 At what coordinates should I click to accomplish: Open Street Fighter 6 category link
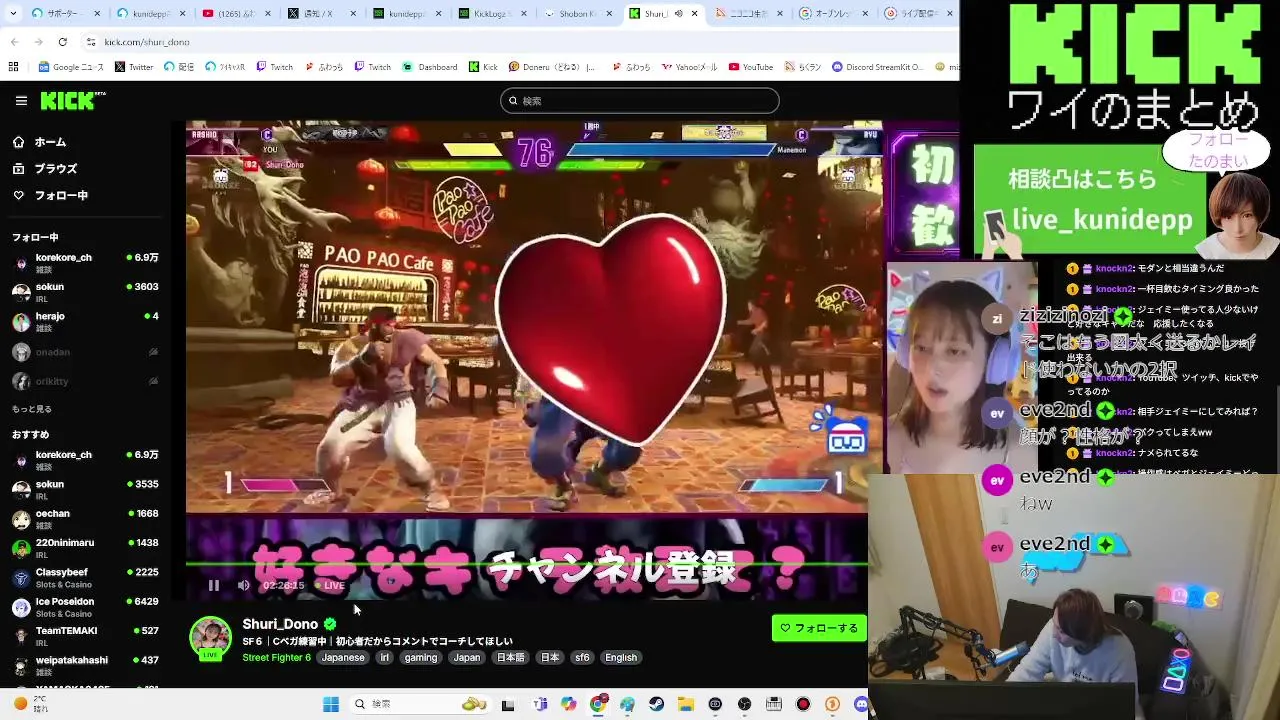(276, 658)
